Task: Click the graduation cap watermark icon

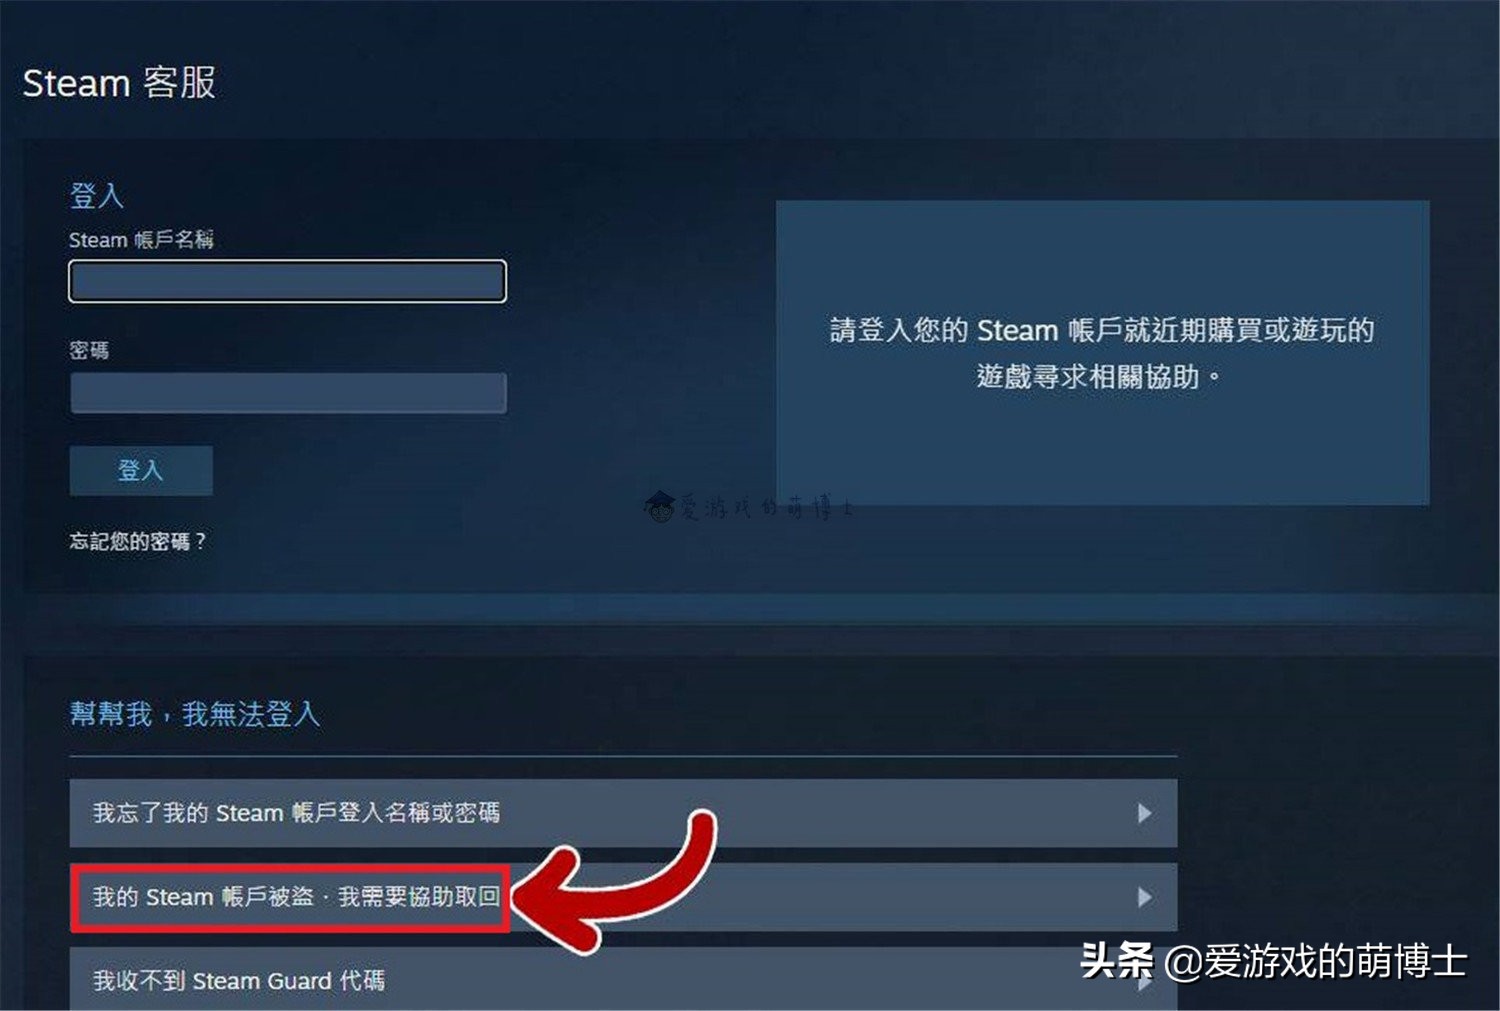Action: click(660, 507)
